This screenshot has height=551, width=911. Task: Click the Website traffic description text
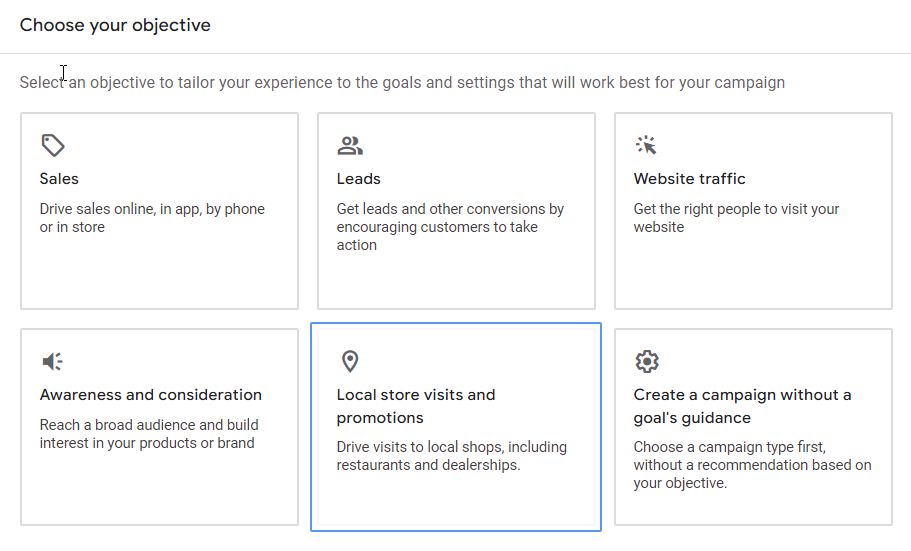click(736, 218)
